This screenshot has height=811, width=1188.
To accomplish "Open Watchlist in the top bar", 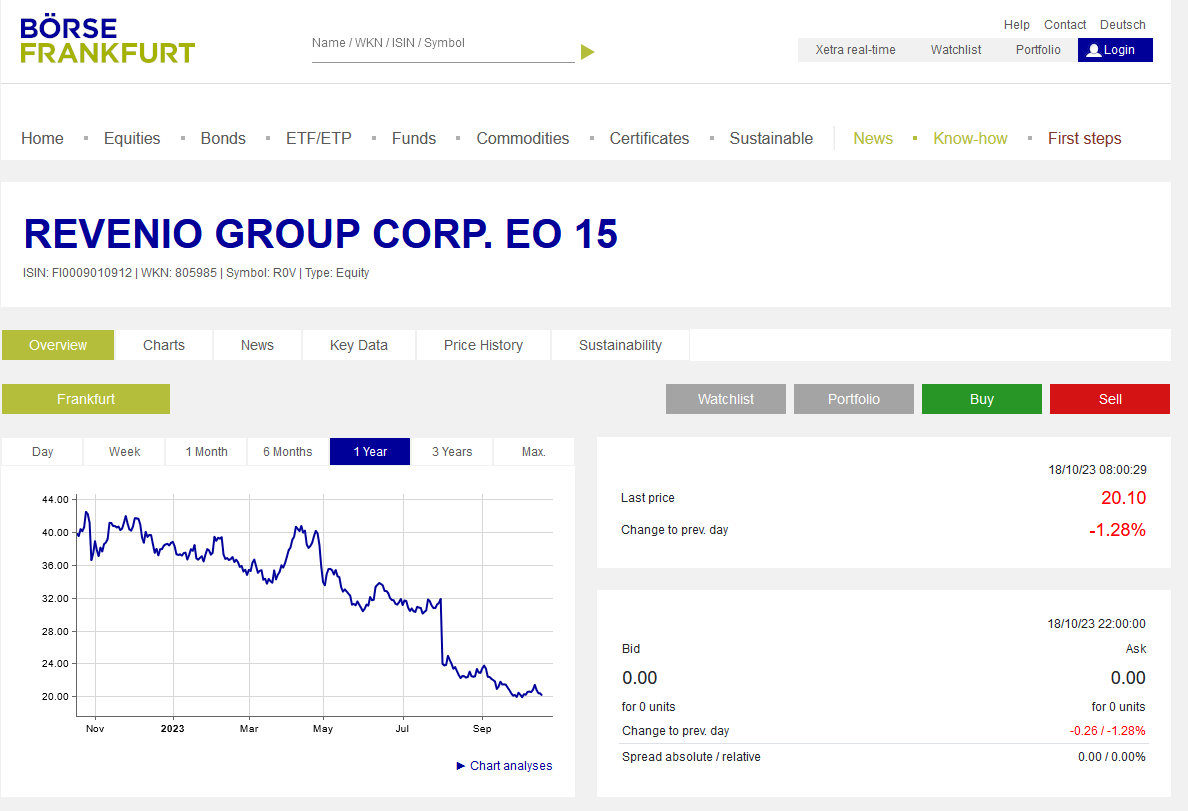I will [x=955, y=50].
